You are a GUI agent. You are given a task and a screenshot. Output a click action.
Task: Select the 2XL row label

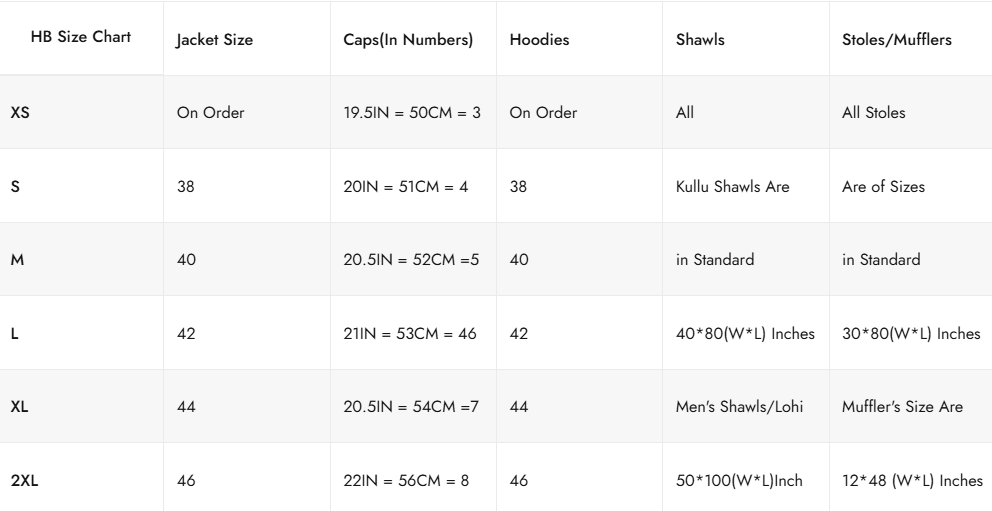coord(24,481)
